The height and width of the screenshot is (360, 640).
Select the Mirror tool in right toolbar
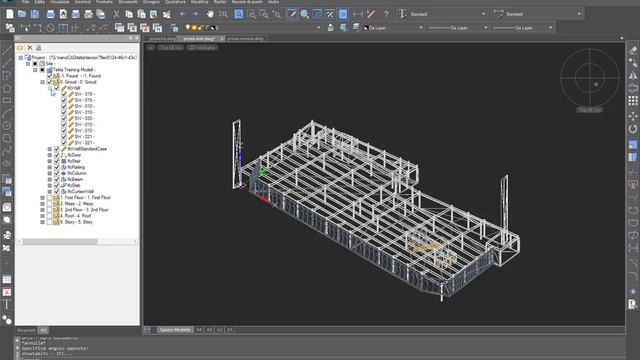pyautogui.click(x=633, y=76)
